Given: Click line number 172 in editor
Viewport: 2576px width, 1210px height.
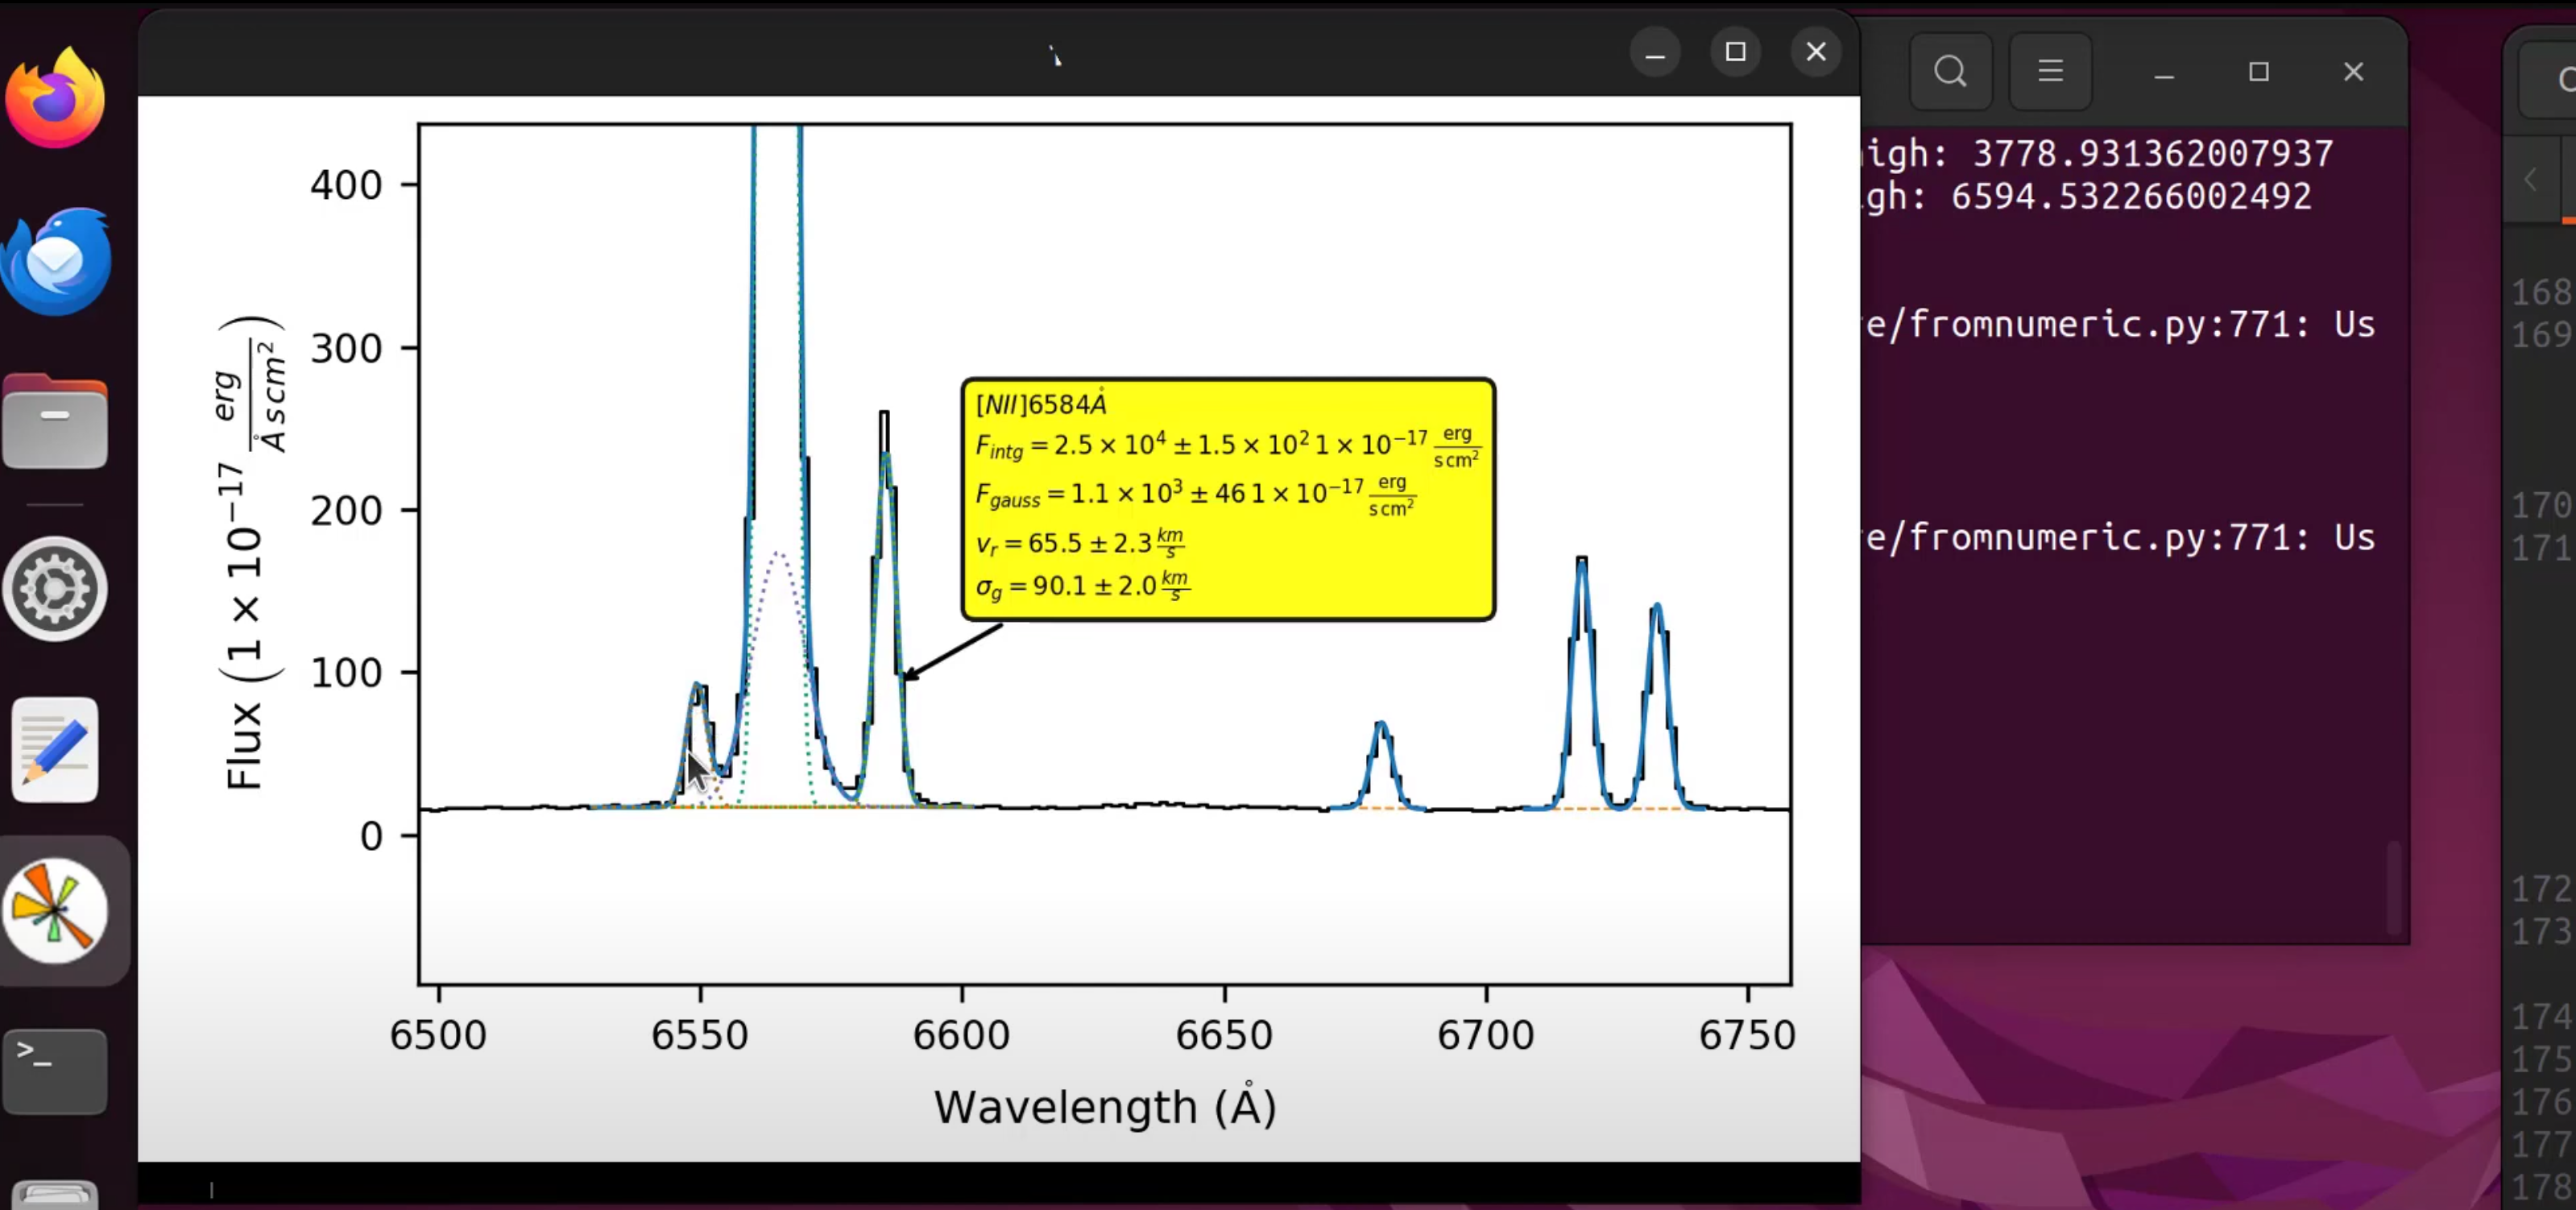Looking at the screenshot, I should (x=2541, y=889).
